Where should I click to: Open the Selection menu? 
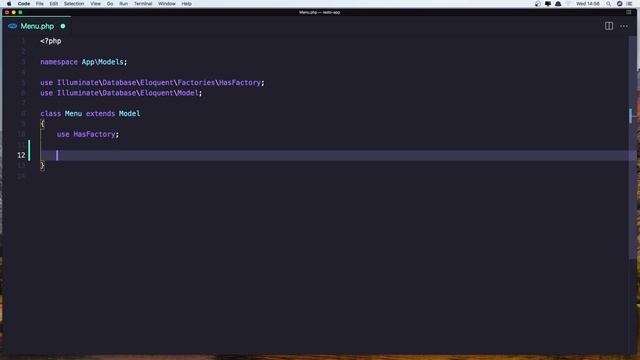tap(74, 4)
